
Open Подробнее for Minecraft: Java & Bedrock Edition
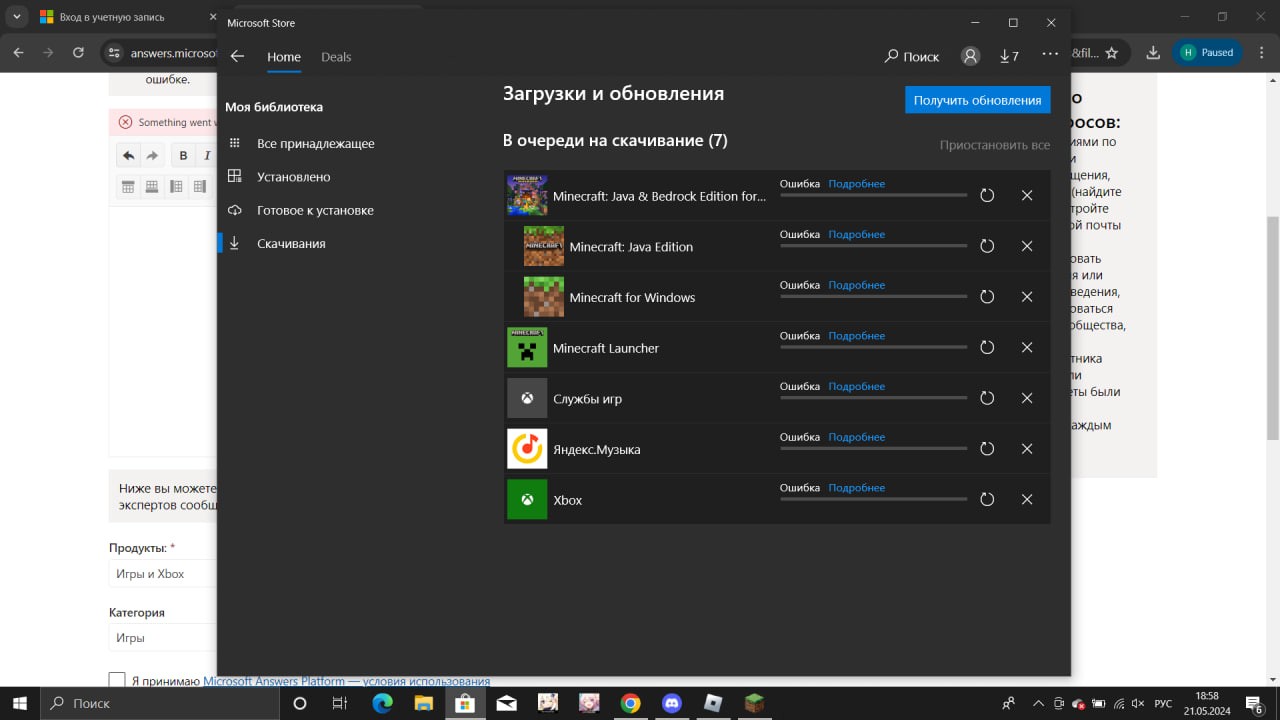[856, 184]
